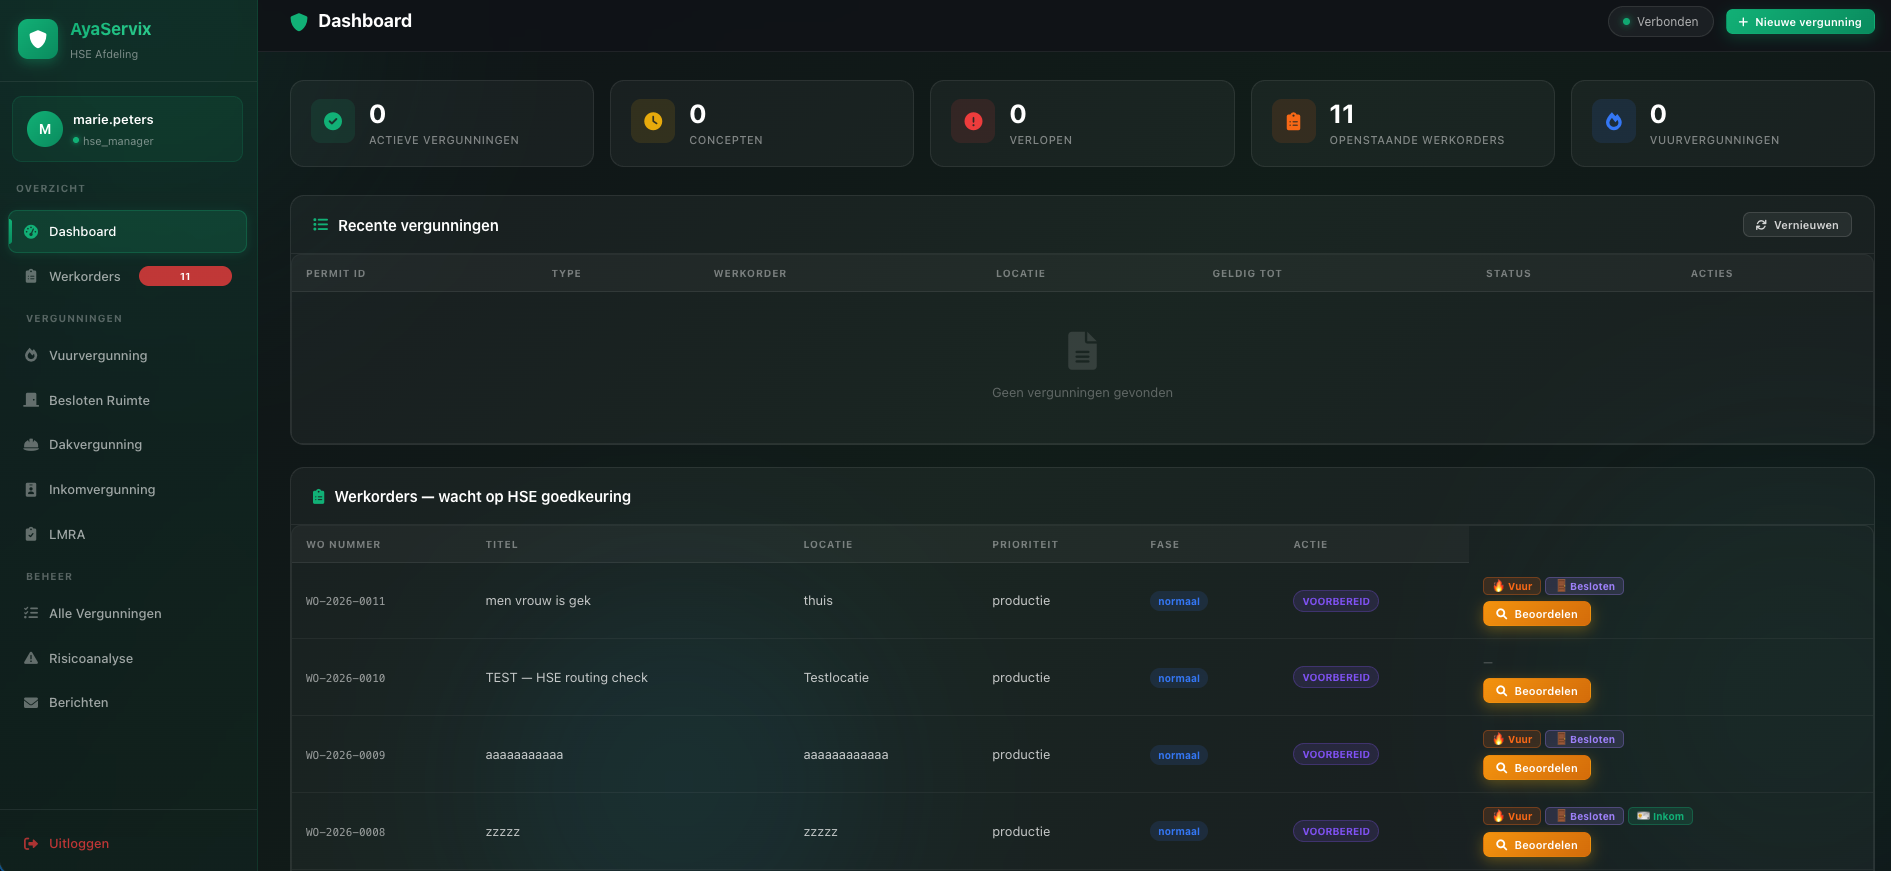Click the red alert icon on Verlopen card
Image resolution: width=1891 pixels, height=871 pixels.
coord(973,121)
